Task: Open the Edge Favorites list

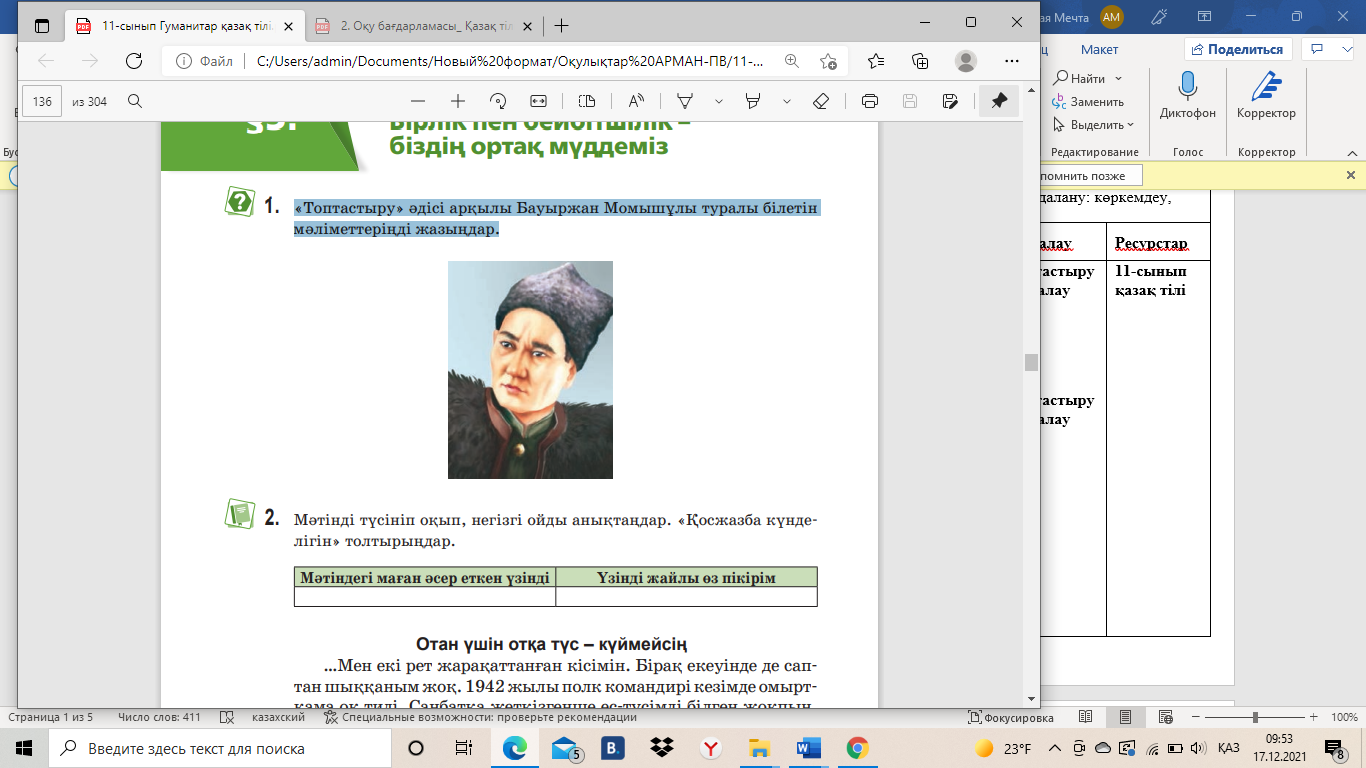Action: 876,61
